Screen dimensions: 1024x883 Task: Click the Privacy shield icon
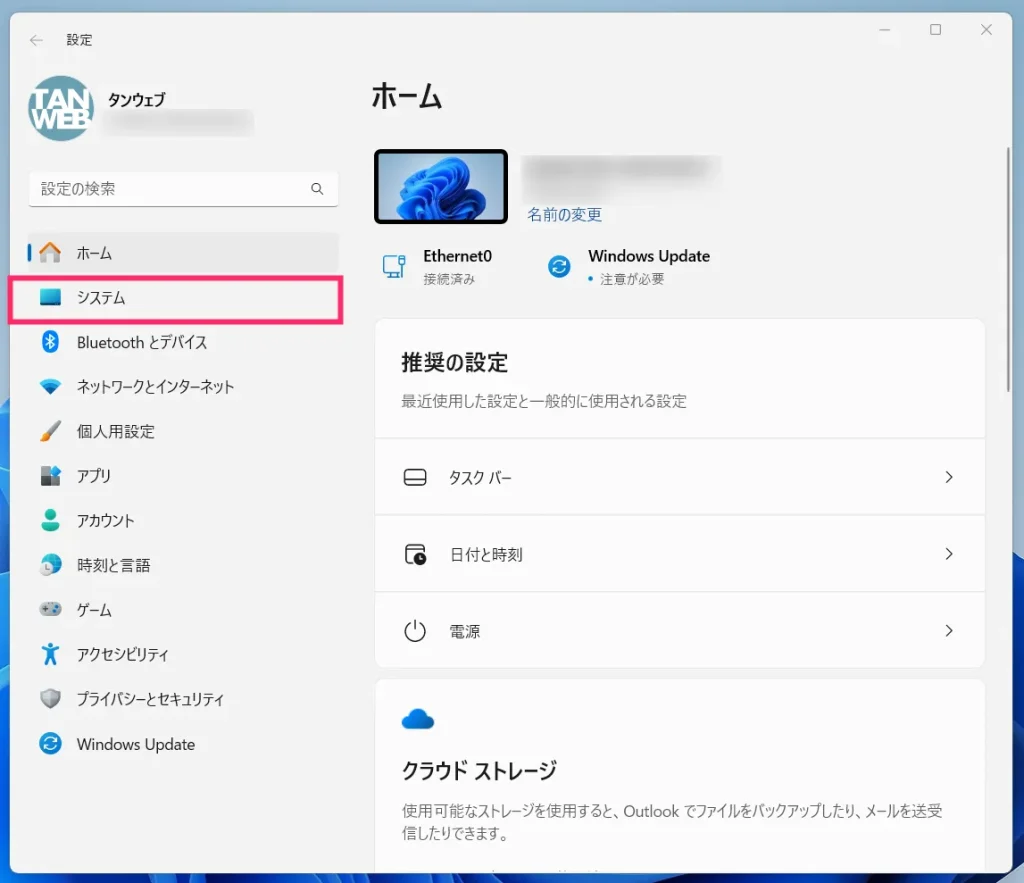coord(50,699)
